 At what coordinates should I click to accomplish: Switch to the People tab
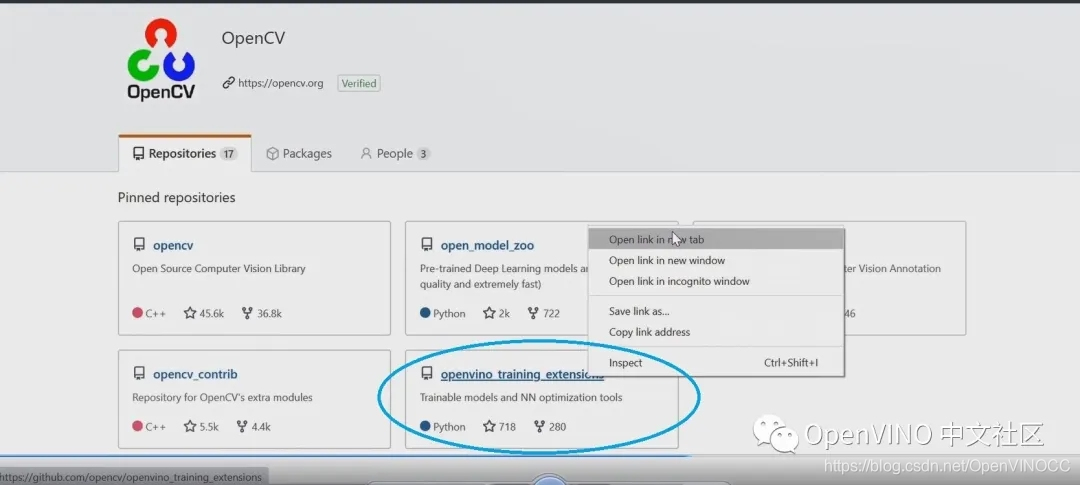click(395, 154)
